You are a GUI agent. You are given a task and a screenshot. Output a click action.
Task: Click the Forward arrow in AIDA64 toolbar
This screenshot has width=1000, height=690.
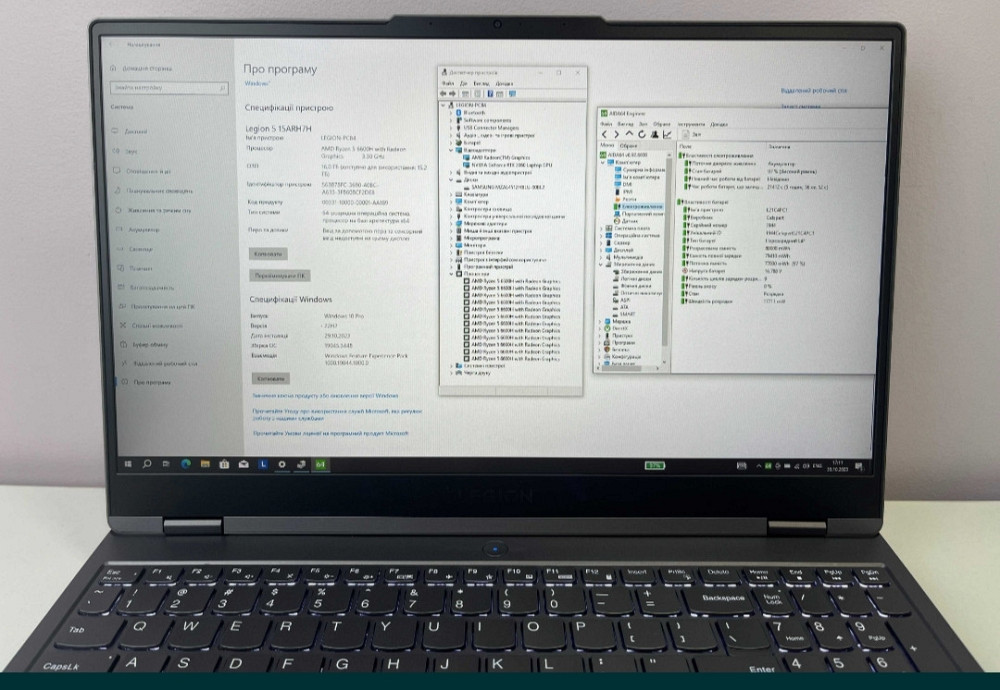615,133
